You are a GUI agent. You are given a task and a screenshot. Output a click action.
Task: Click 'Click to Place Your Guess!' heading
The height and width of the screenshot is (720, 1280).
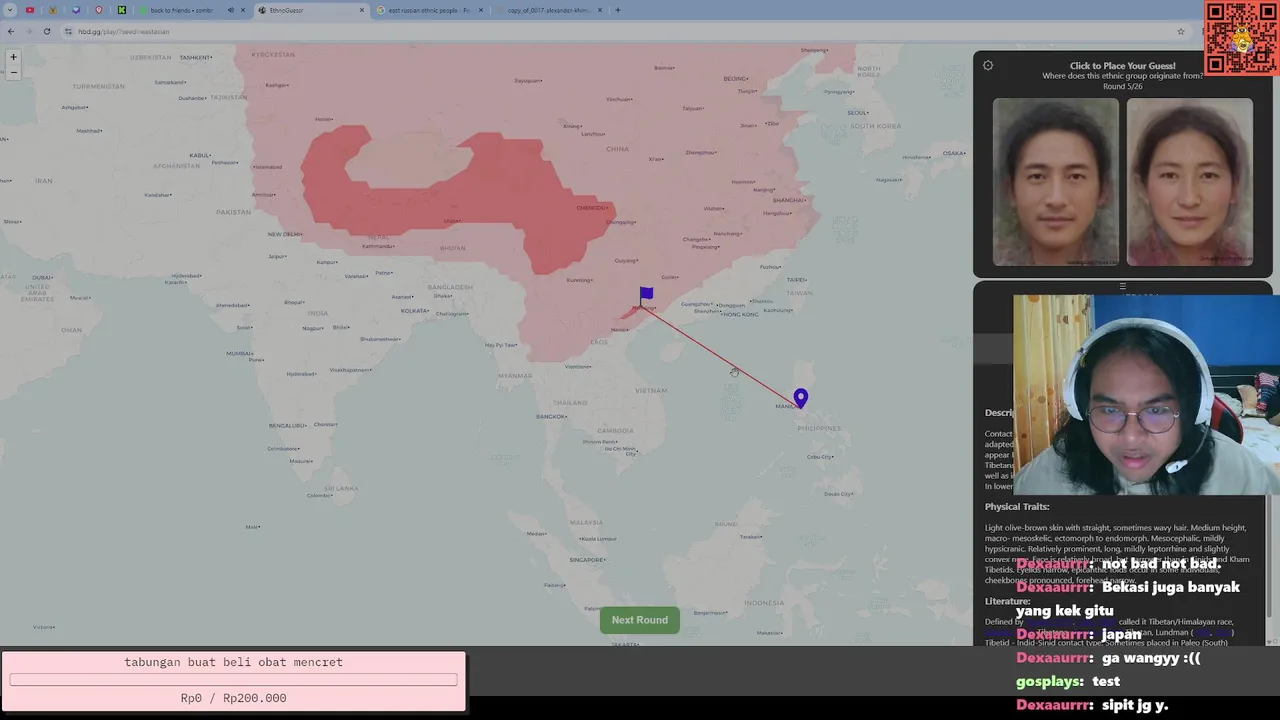tap(1122, 66)
